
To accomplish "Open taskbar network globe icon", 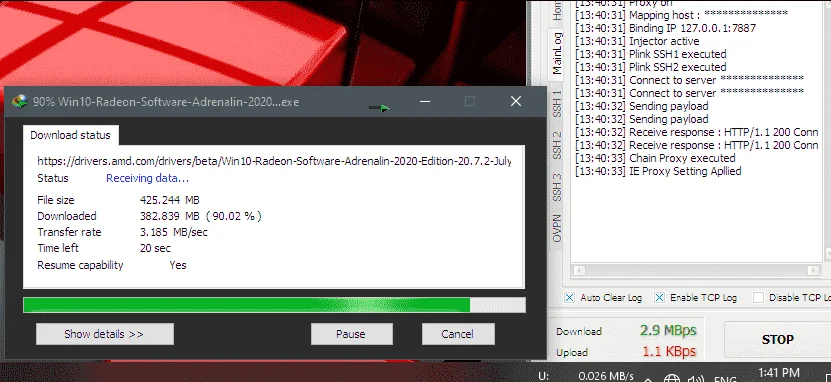I will [x=673, y=378].
